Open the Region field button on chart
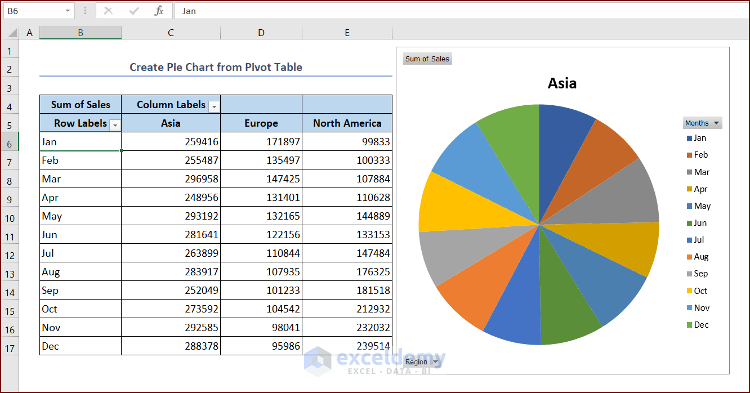The height and width of the screenshot is (393, 750). pyautogui.click(x=421, y=361)
